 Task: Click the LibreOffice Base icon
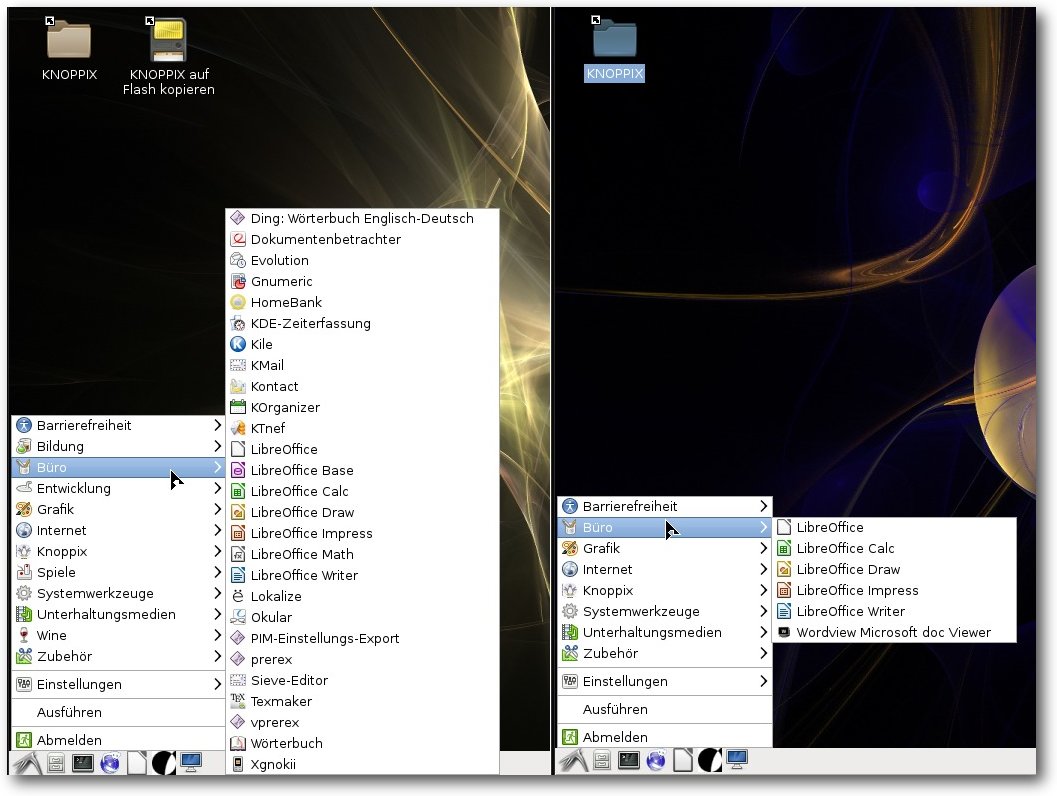(x=237, y=470)
